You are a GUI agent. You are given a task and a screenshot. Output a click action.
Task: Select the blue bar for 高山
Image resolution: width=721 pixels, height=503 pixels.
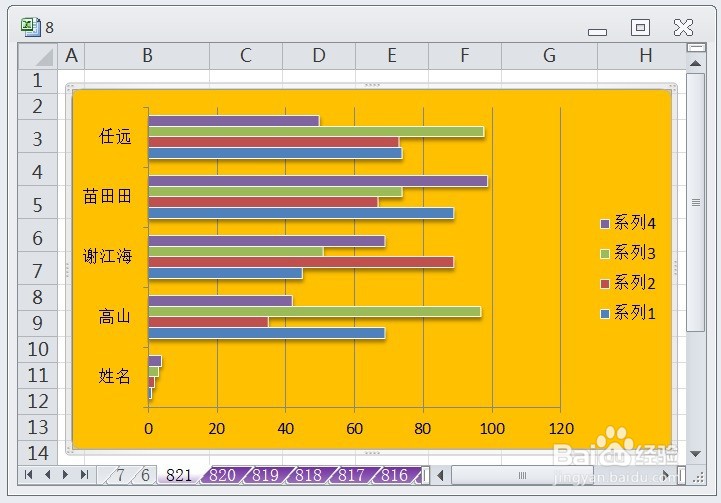coord(267,333)
